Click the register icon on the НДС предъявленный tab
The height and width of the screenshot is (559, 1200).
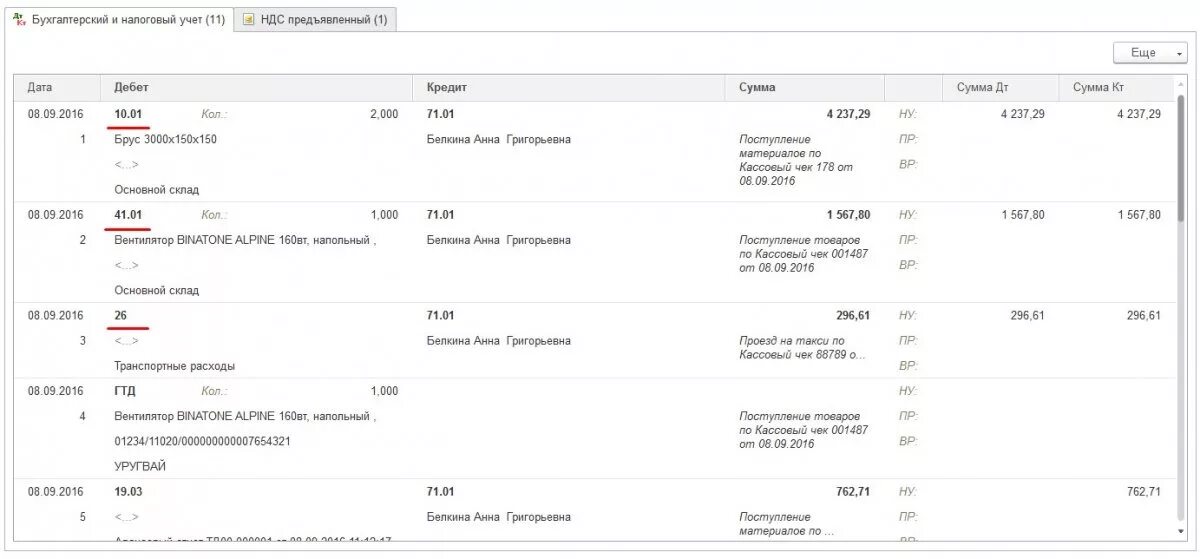pos(248,19)
